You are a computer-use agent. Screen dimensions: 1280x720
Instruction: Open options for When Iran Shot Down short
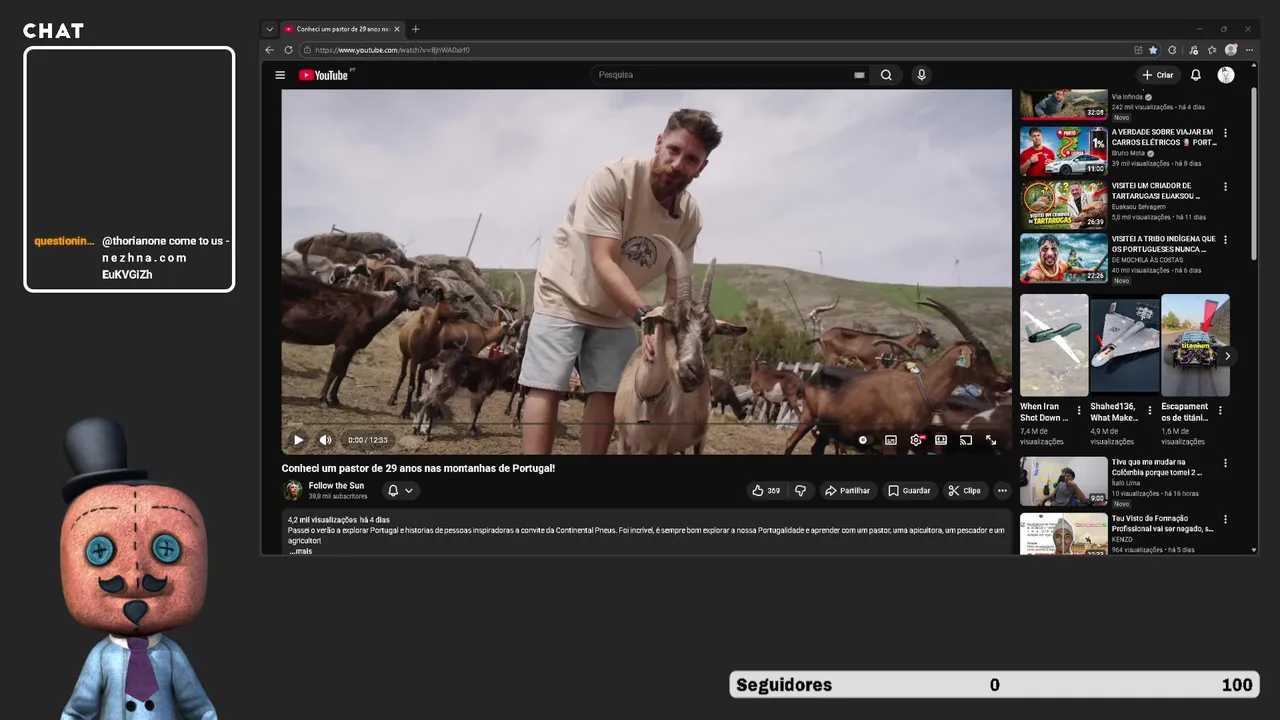(x=1079, y=410)
